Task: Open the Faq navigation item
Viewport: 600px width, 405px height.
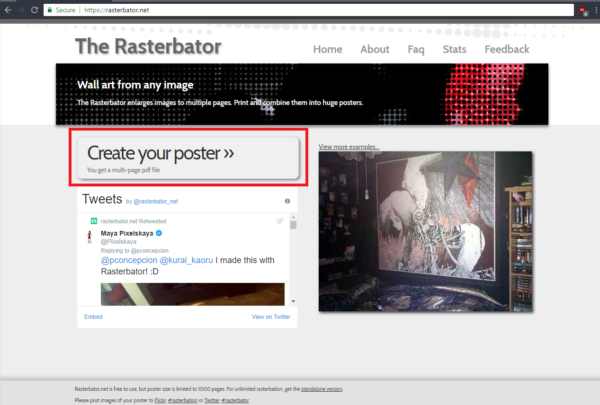Action: [x=416, y=49]
